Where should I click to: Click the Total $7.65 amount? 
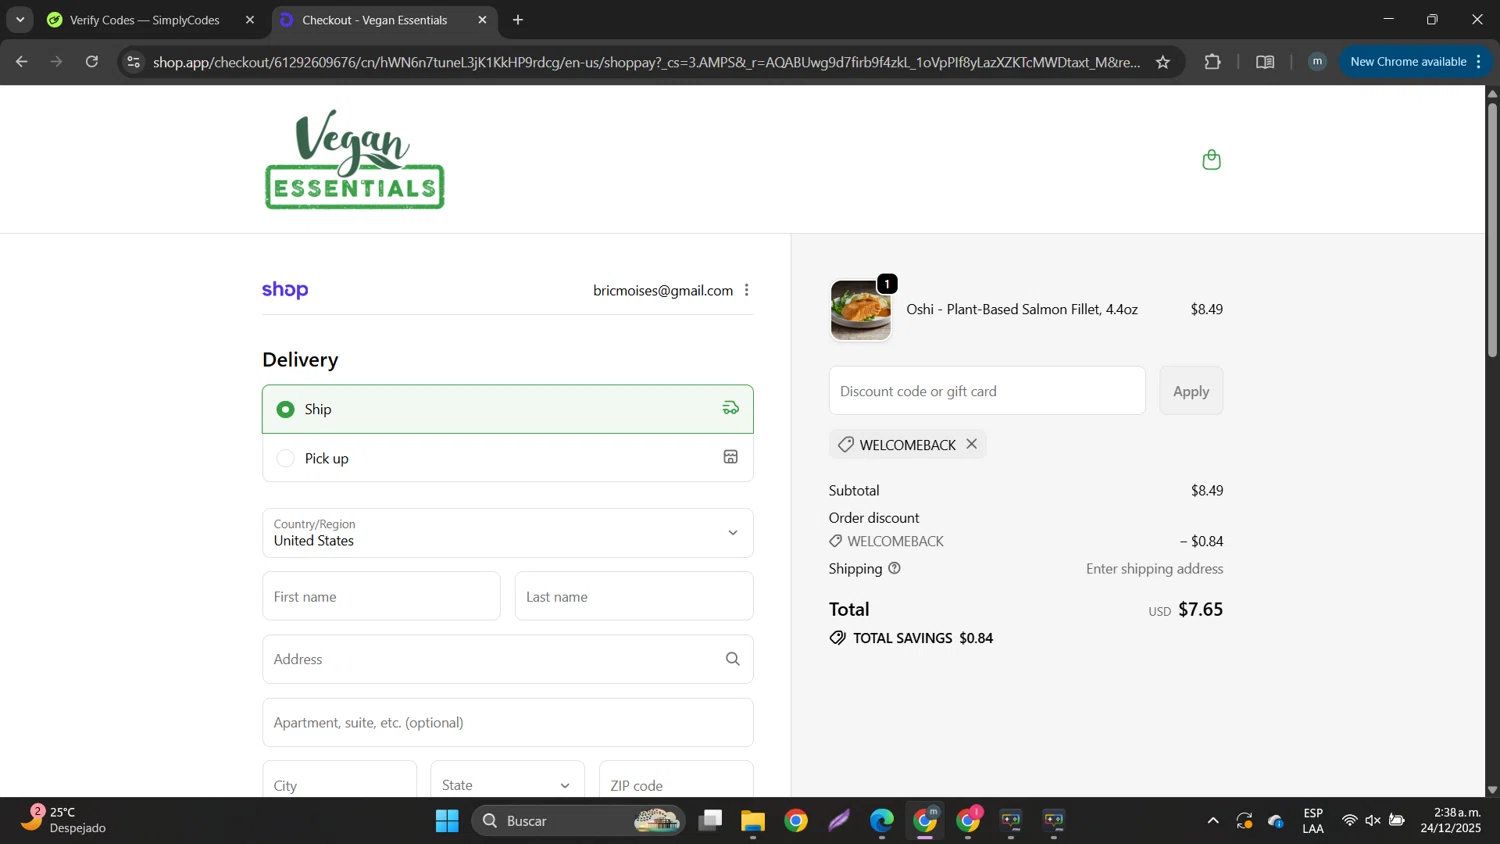pyautogui.click(x=1200, y=609)
